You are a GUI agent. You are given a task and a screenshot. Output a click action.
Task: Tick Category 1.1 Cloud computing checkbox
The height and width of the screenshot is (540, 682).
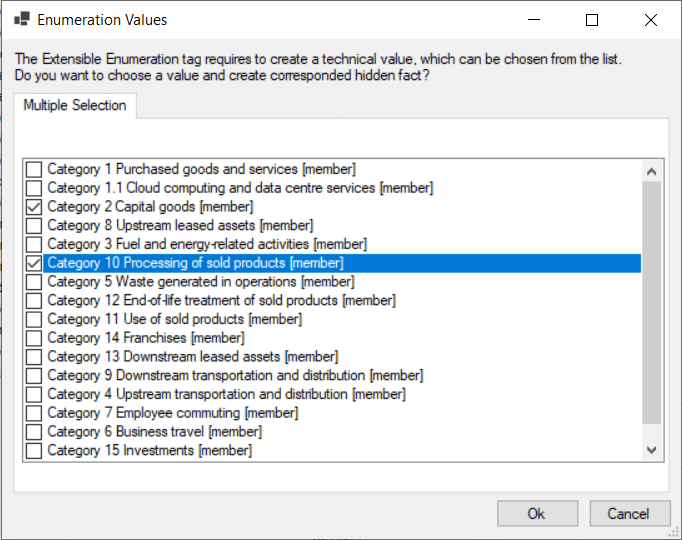pos(34,188)
